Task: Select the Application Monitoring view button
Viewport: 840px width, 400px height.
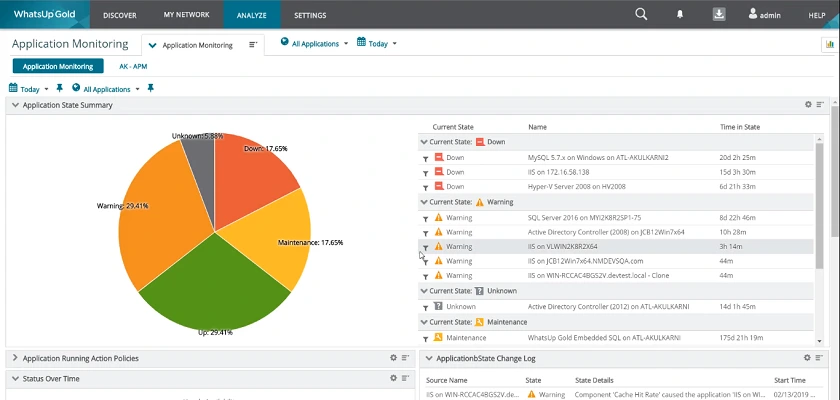Action: pyautogui.click(x=58, y=66)
